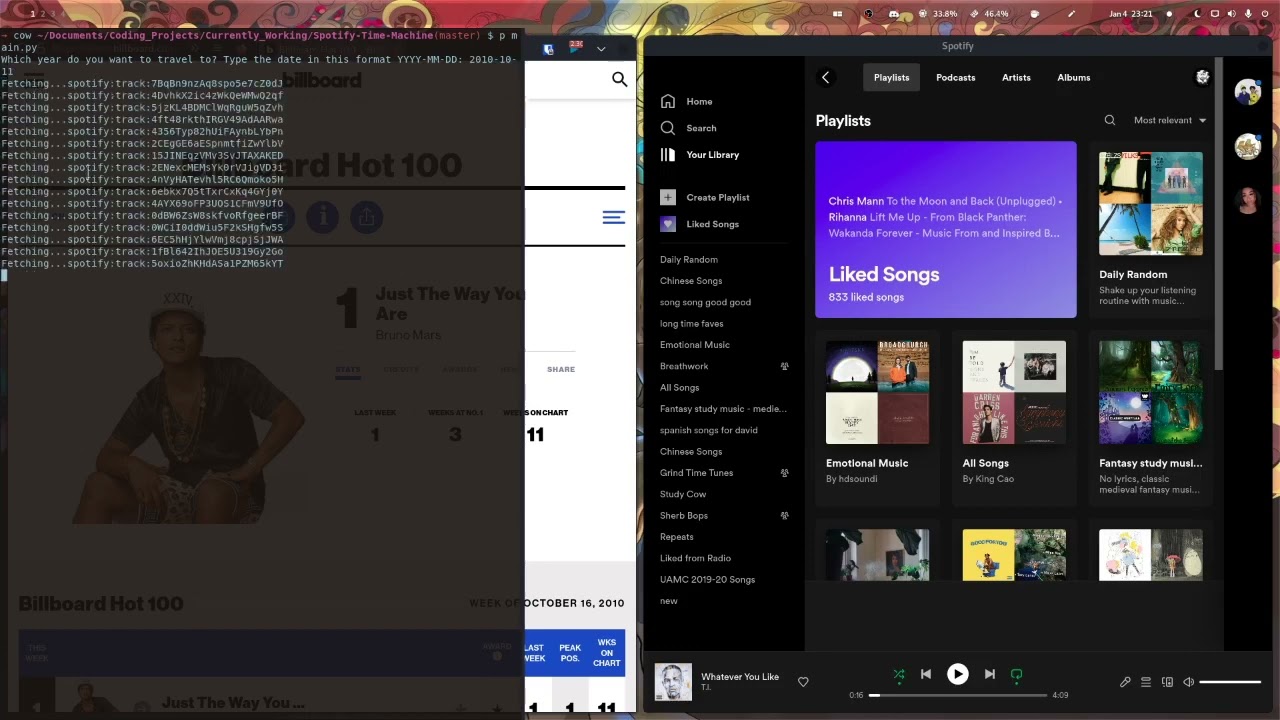Select Daily Random in sidebar list
Image resolution: width=1280 pixels, height=720 pixels.
[x=689, y=260]
